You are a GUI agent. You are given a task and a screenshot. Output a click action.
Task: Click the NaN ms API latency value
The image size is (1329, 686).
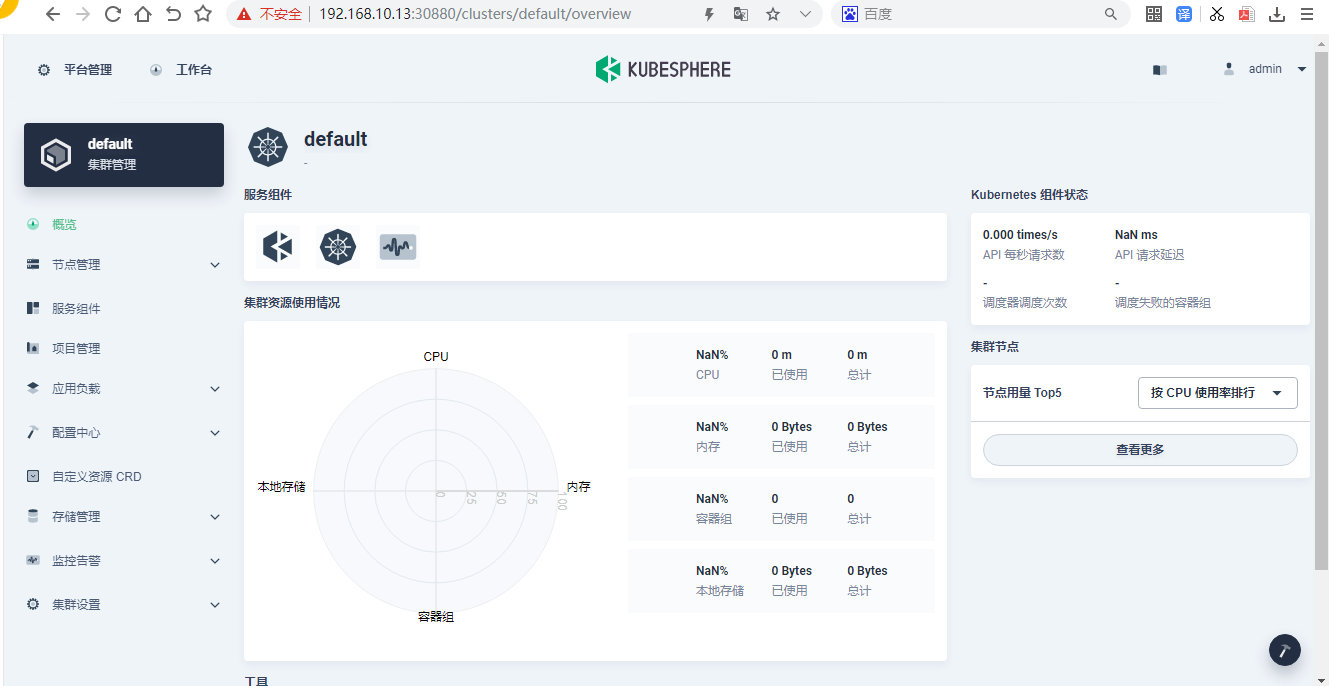click(1136, 235)
